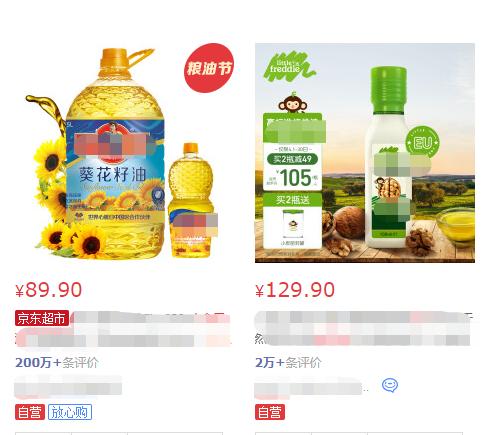Image resolution: width=483 pixels, height=435 pixels.
Task: Open 2万+ 条评价 reviews link
Action: 288,362
